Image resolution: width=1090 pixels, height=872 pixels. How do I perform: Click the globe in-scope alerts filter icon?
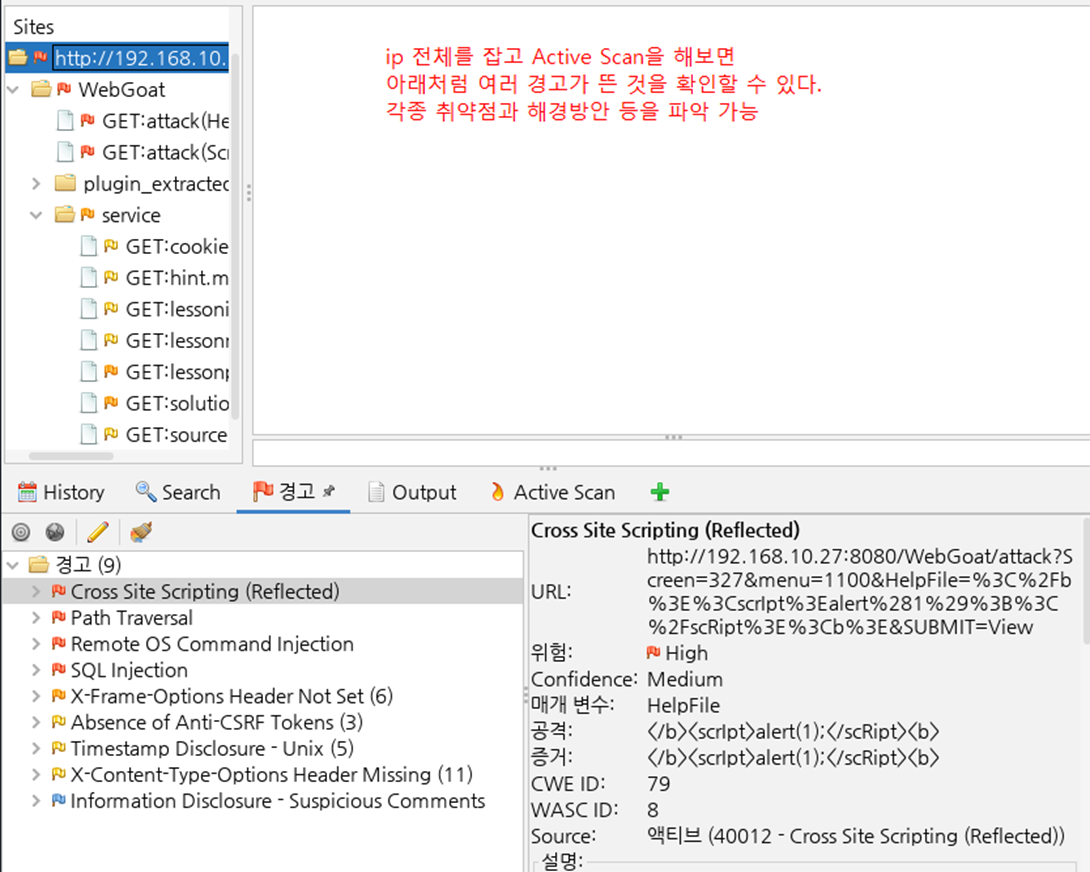54,532
